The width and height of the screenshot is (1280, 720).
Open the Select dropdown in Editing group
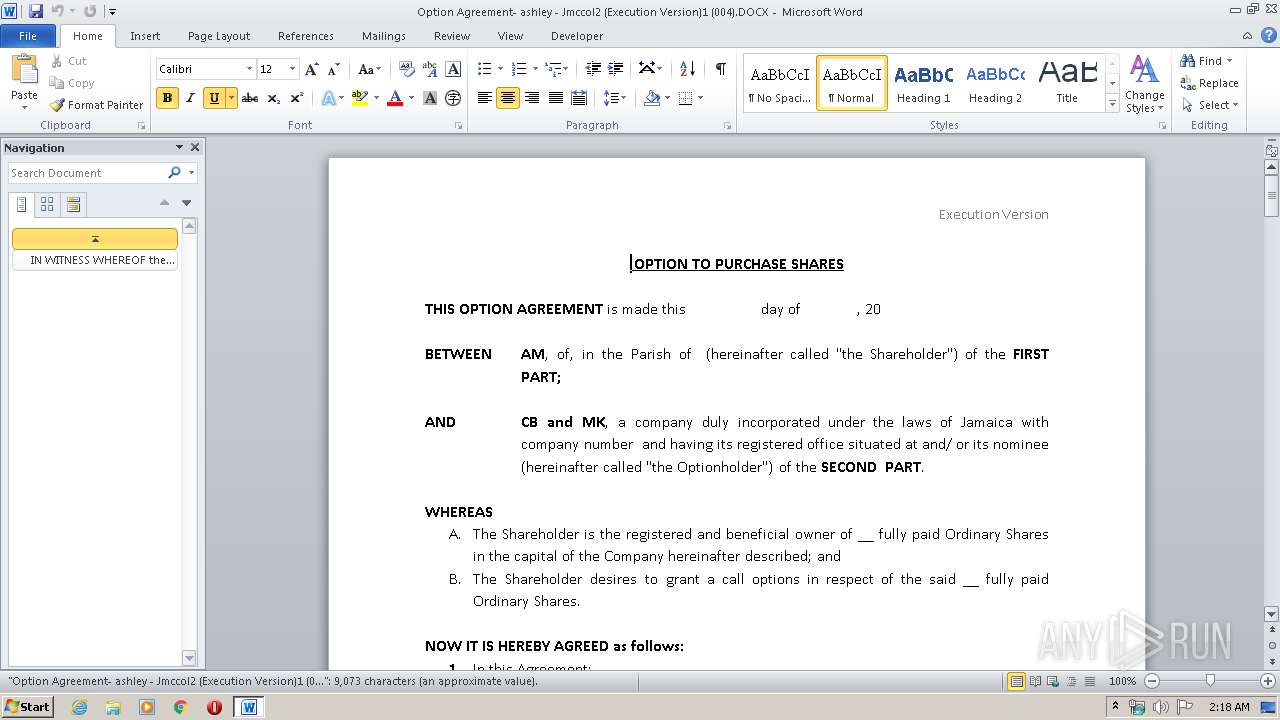tap(1209, 105)
